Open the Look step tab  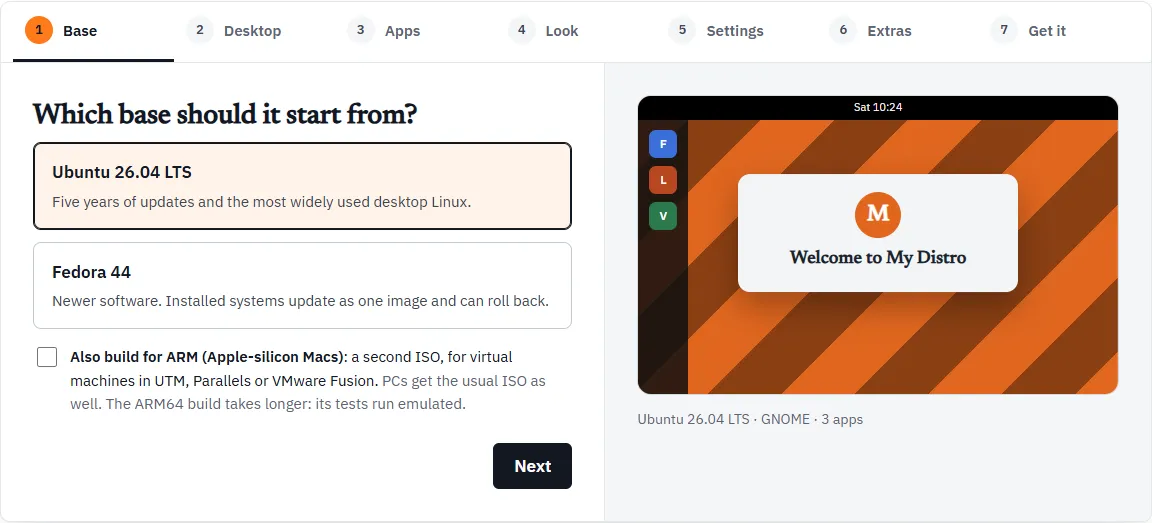(x=576, y=31)
